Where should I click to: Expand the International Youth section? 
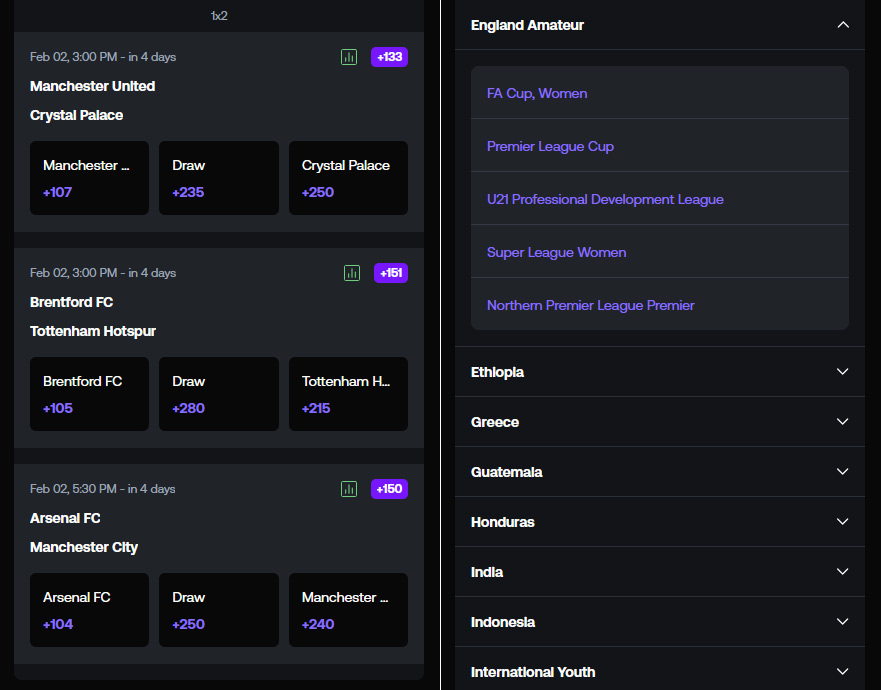click(660, 669)
